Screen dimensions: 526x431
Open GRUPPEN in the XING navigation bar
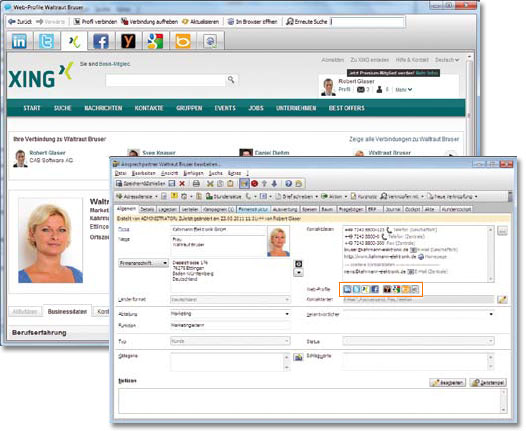tap(189, 108)
